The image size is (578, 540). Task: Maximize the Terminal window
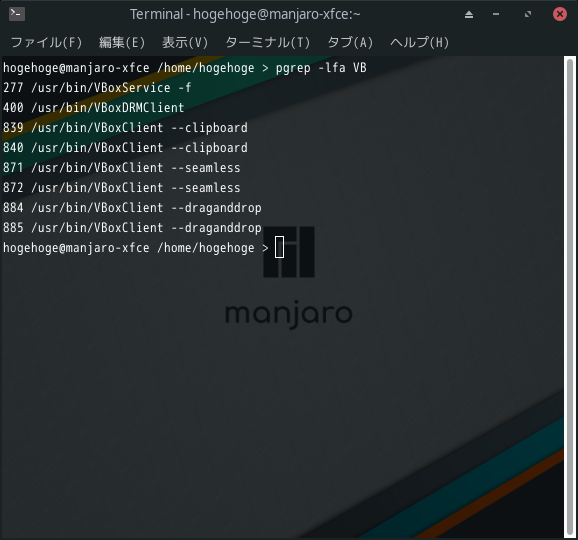[528, 14]
